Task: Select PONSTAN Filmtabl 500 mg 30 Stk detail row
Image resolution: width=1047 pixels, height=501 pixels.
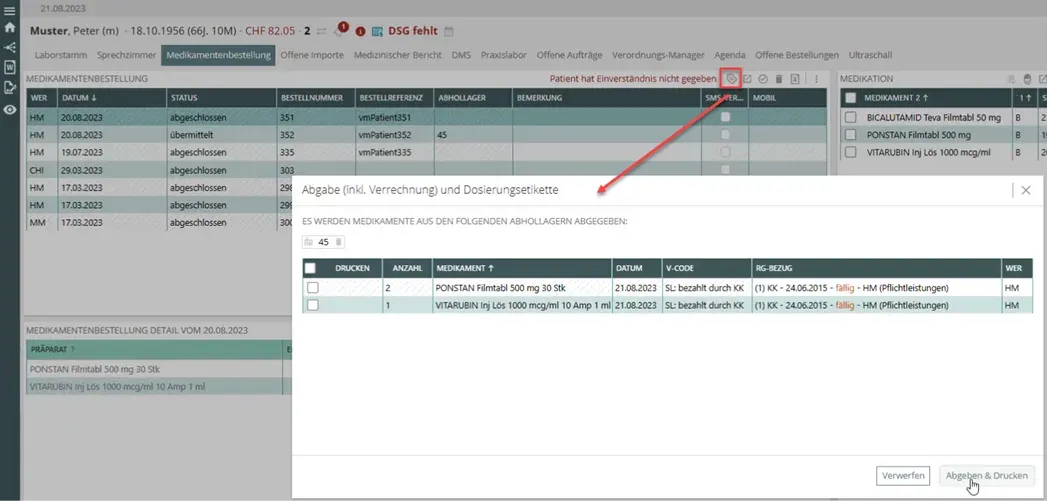Action: point(159,369)
